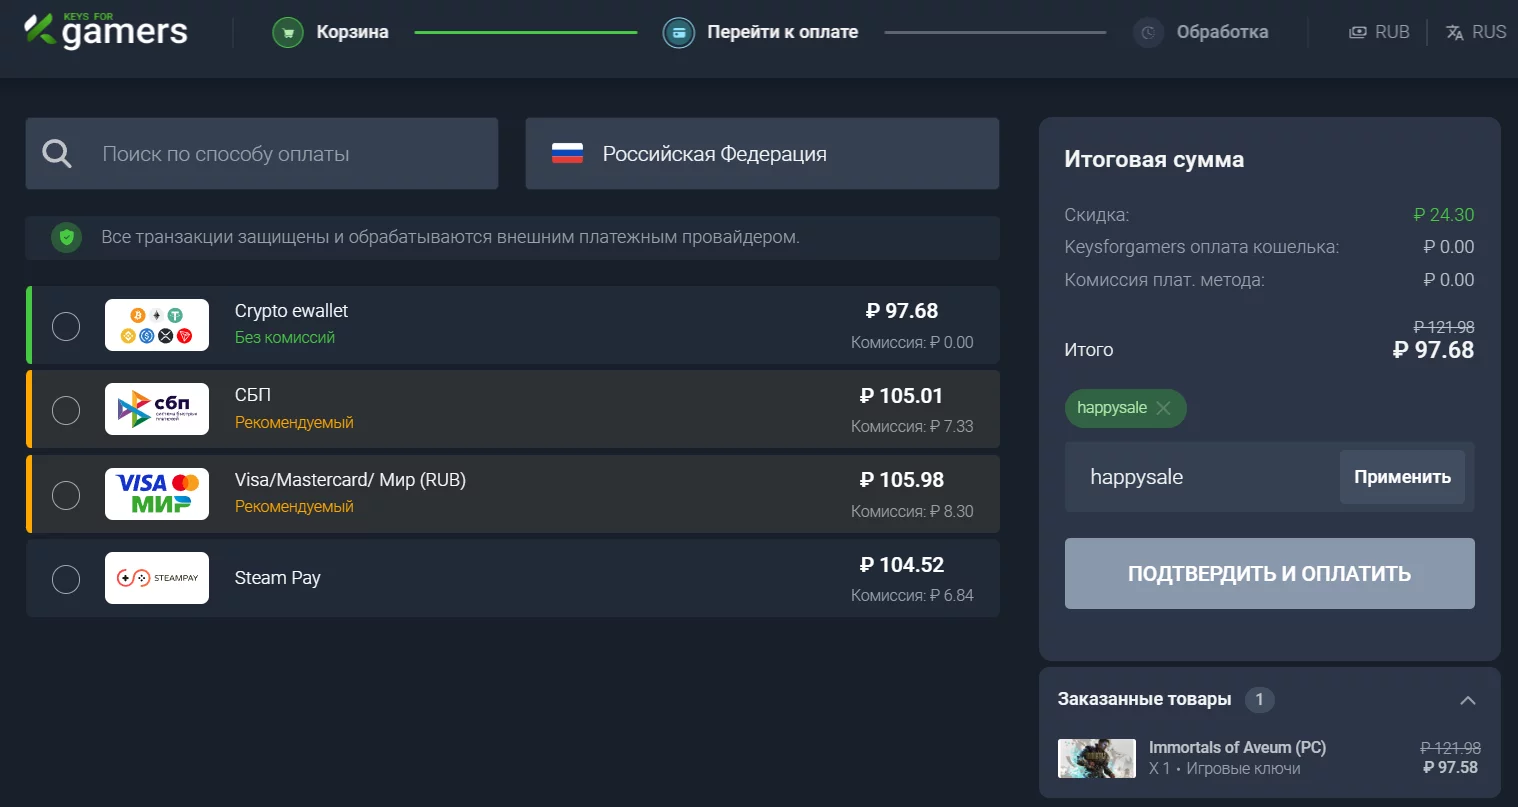Click the item price ₽ 97.58
Screen dimensions: 1518x807
(x=1451, y=768)
